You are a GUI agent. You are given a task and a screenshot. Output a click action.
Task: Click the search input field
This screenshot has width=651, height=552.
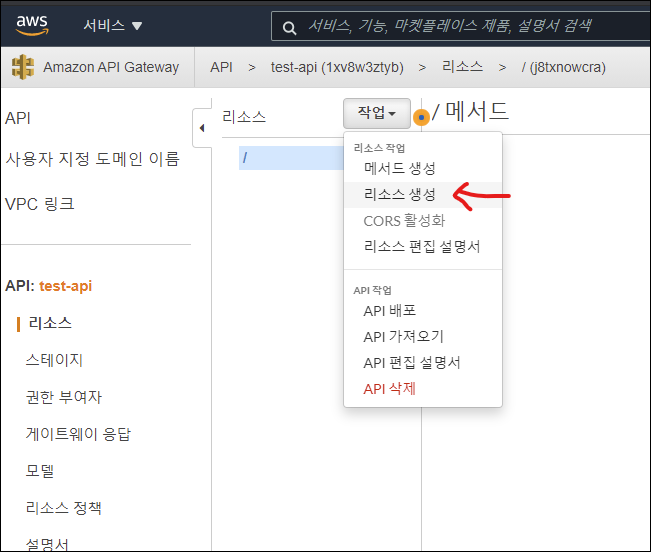pyautogui.click(x=470, y=26)
